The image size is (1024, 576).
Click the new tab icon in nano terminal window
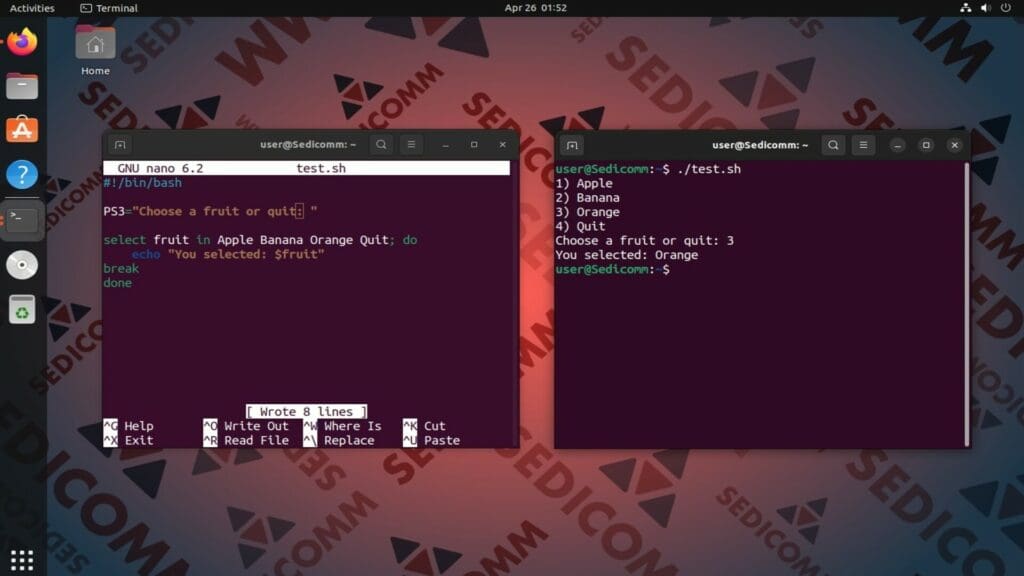coord(120,145)
